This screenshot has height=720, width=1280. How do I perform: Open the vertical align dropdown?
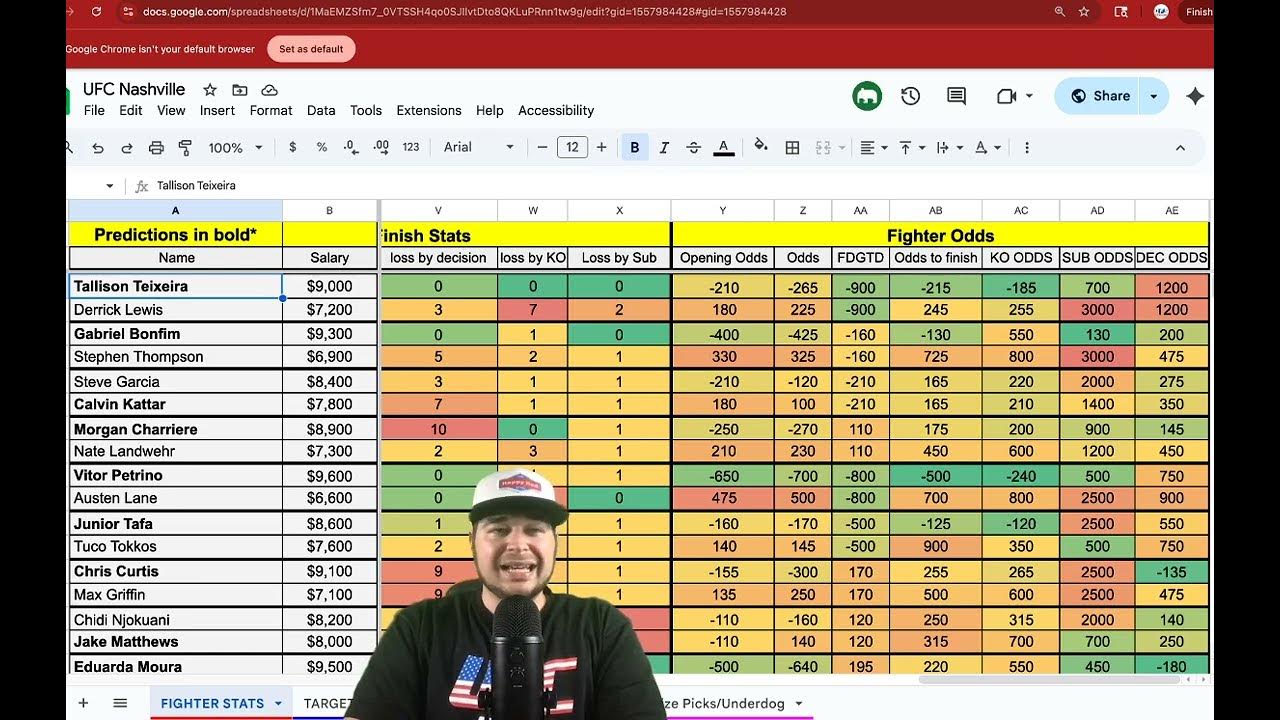911,147
